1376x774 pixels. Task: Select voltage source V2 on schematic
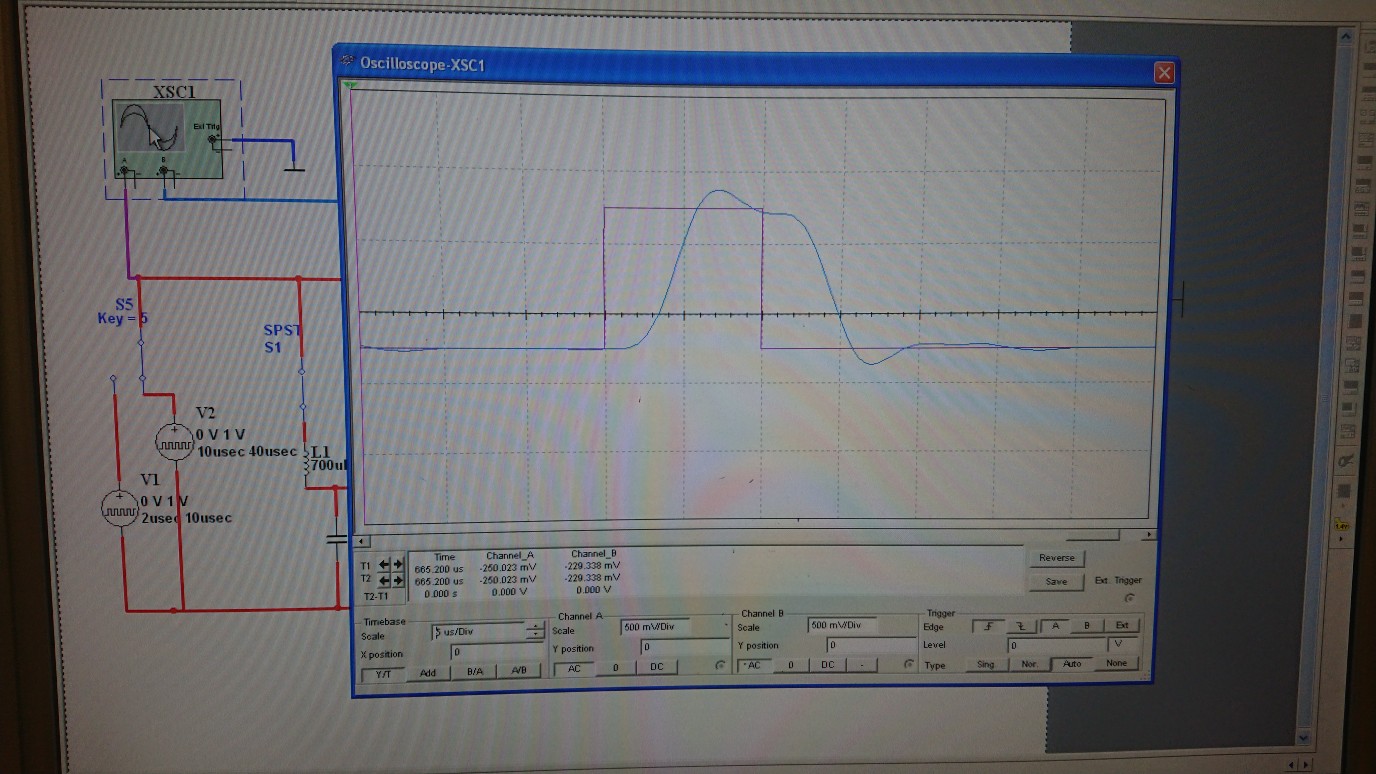[x=175, y=441]
